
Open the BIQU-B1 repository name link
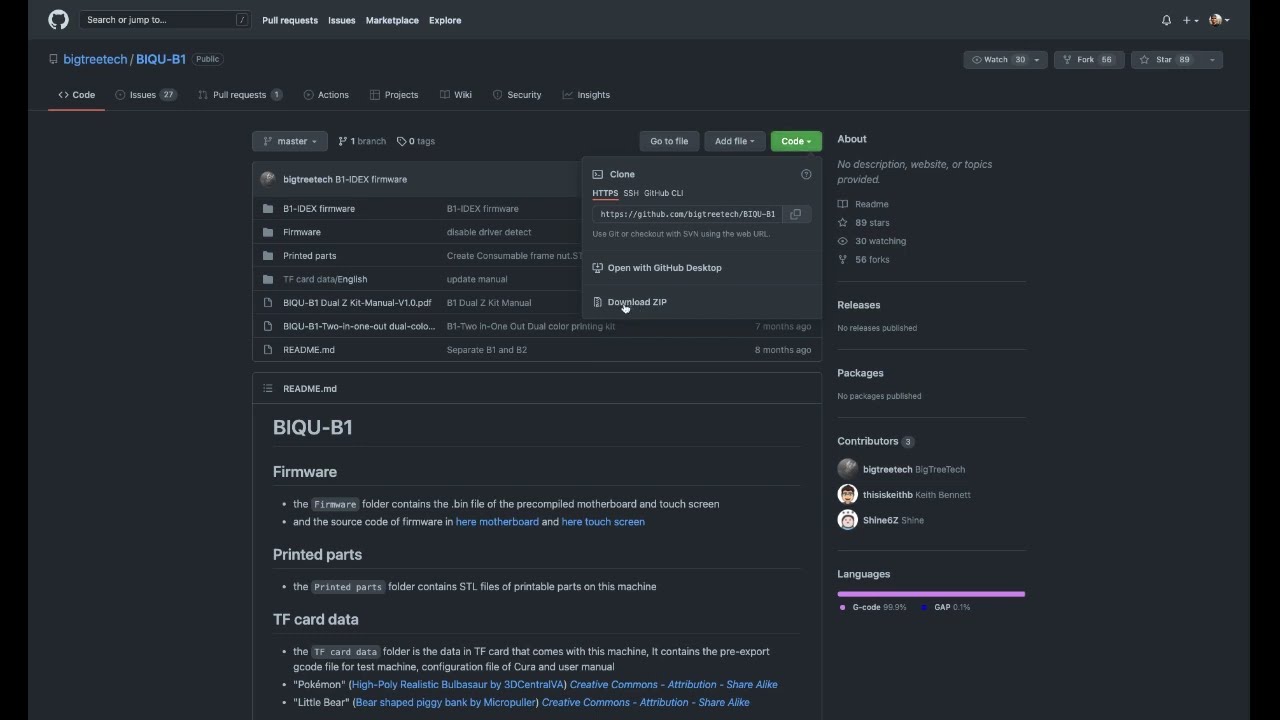coord(161,59)
